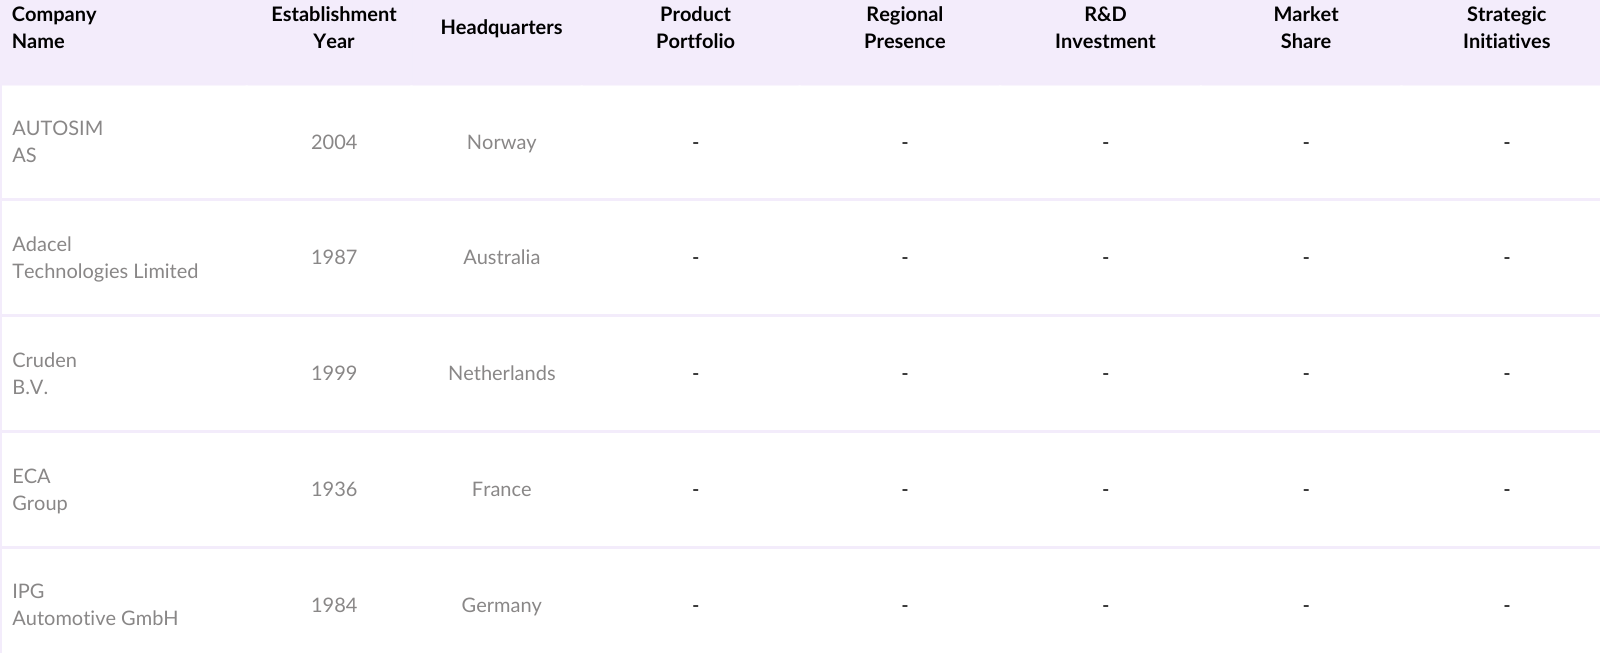Click the Netherlands headquarters cell
This screenshot has width=1600, height=653.
pyautogui.click(x=501, y=373)
